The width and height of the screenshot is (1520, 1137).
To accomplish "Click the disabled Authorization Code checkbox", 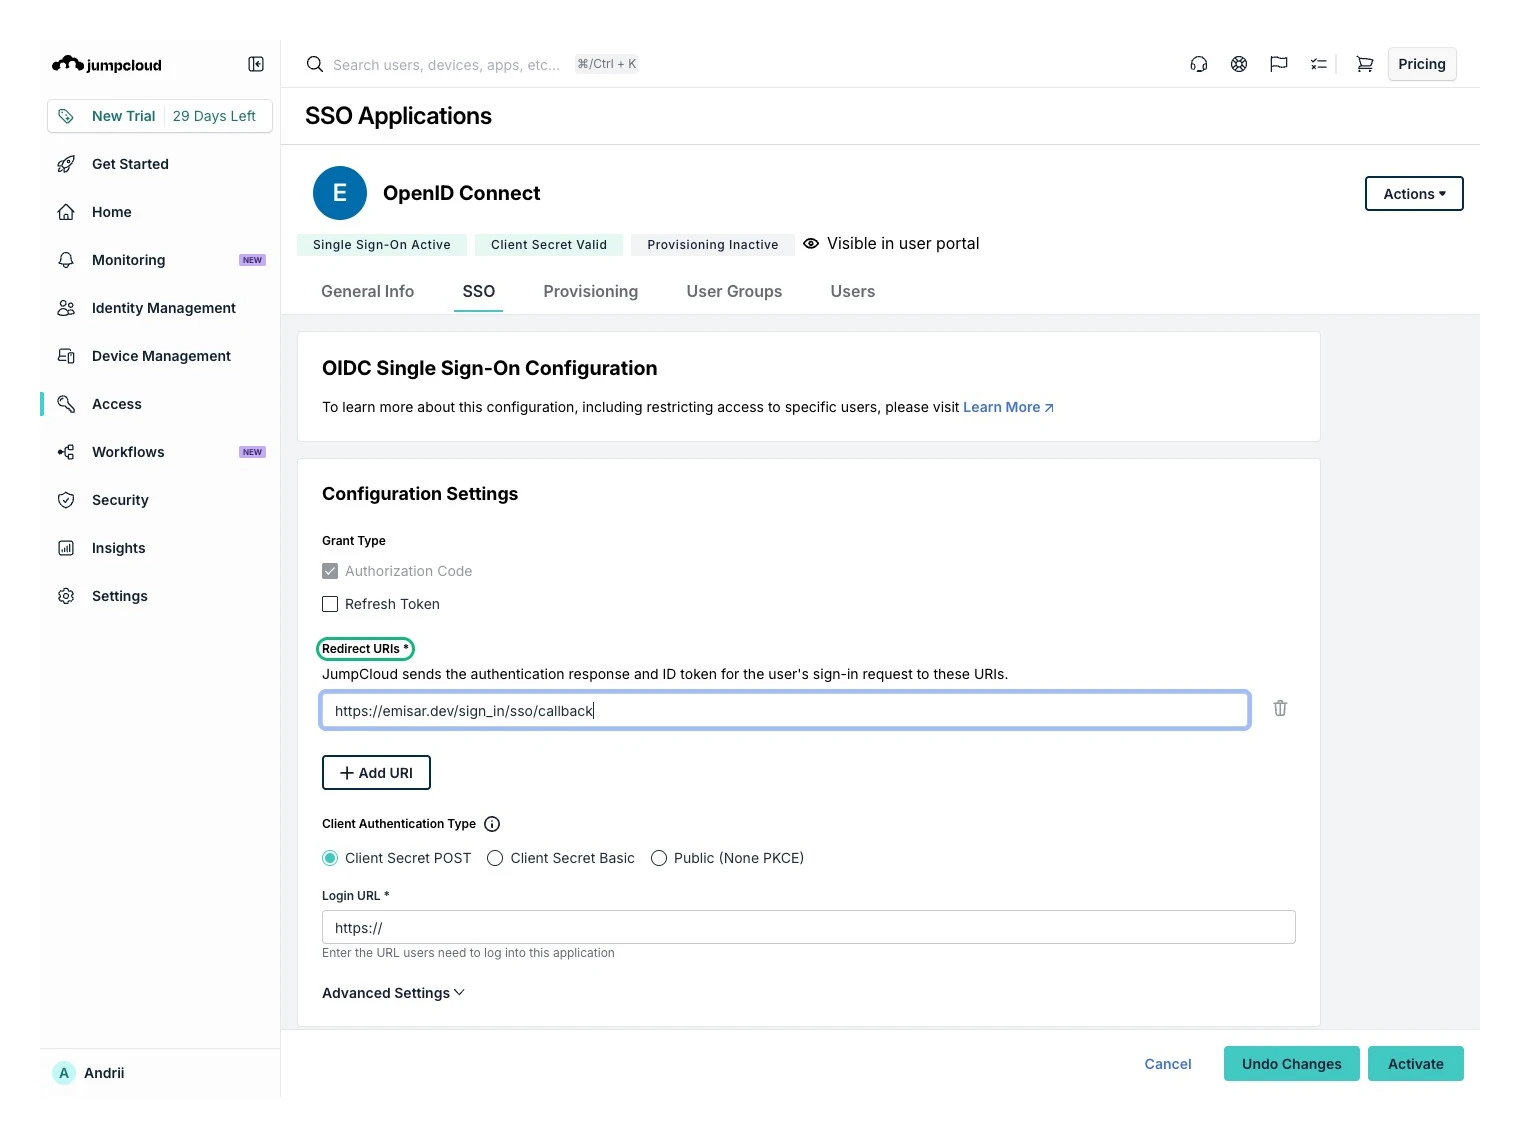I will coord(330,571).
